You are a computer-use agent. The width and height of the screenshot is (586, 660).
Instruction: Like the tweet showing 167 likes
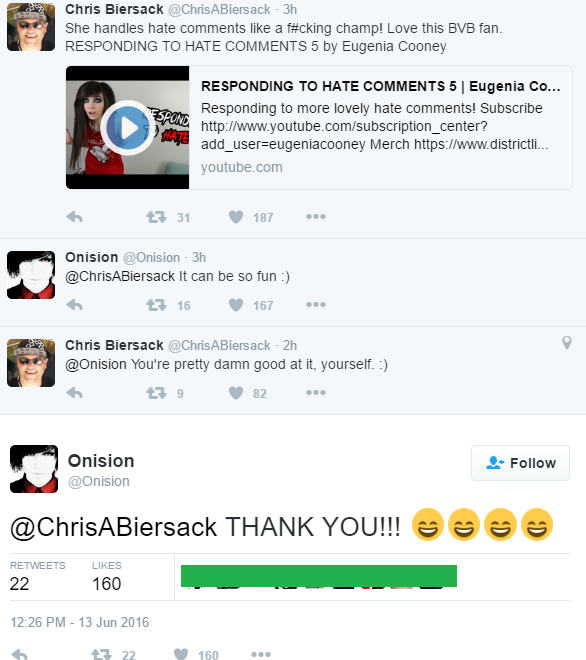point(236,305)
